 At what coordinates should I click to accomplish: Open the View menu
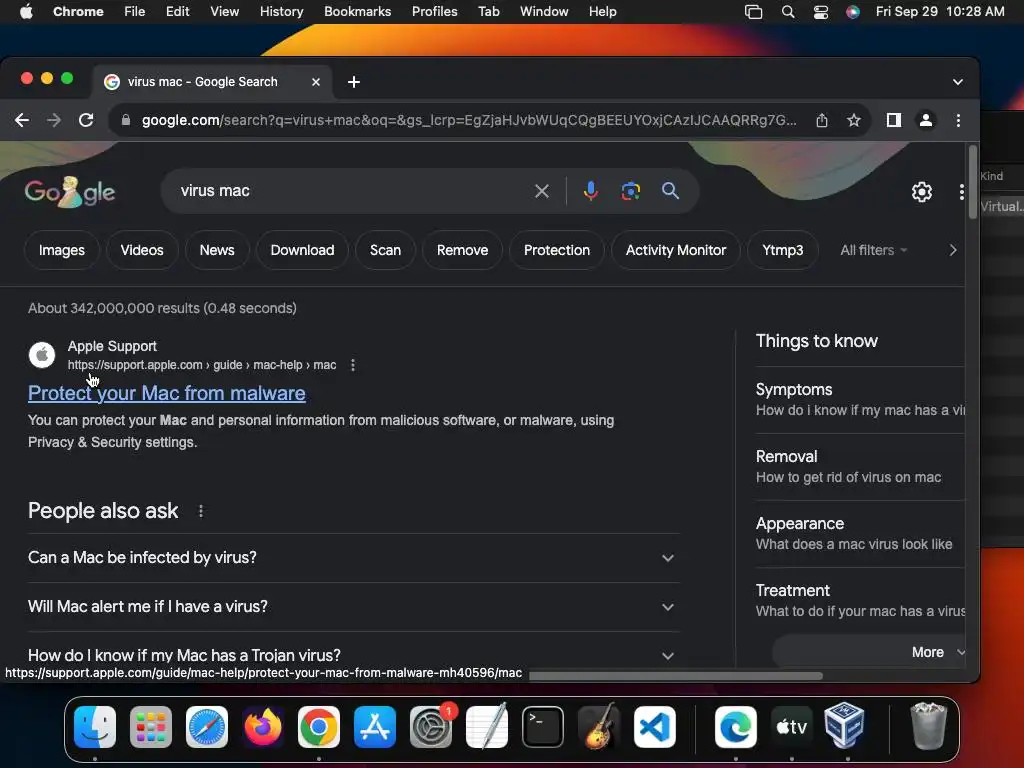(x=225, y=12)
